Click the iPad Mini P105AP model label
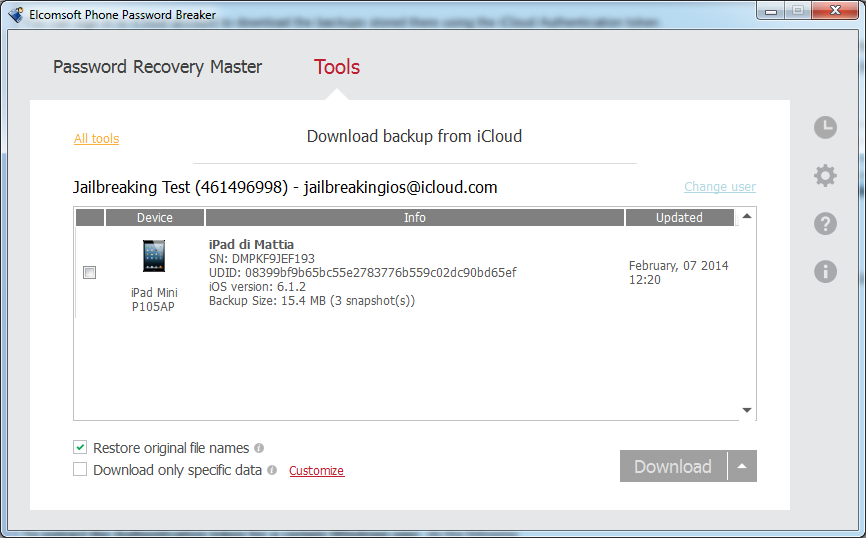866x538 pixels. [154, 299]
